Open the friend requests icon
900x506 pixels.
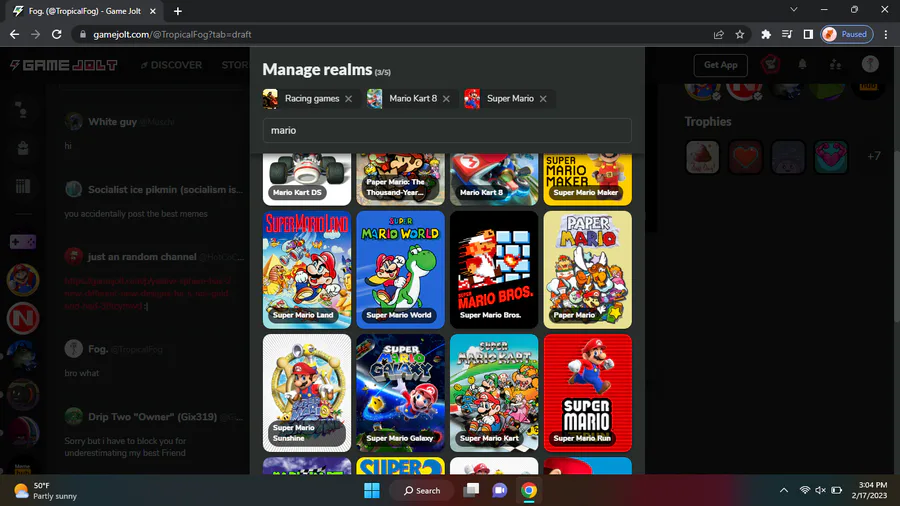[x=836, y=64]
